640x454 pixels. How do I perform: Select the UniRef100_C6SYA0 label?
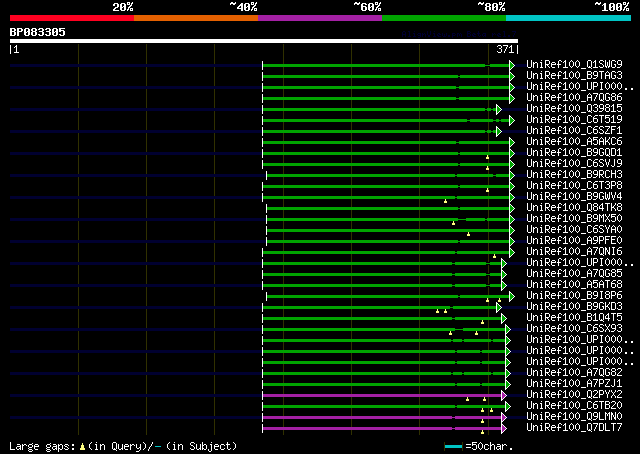coord(574,230)
